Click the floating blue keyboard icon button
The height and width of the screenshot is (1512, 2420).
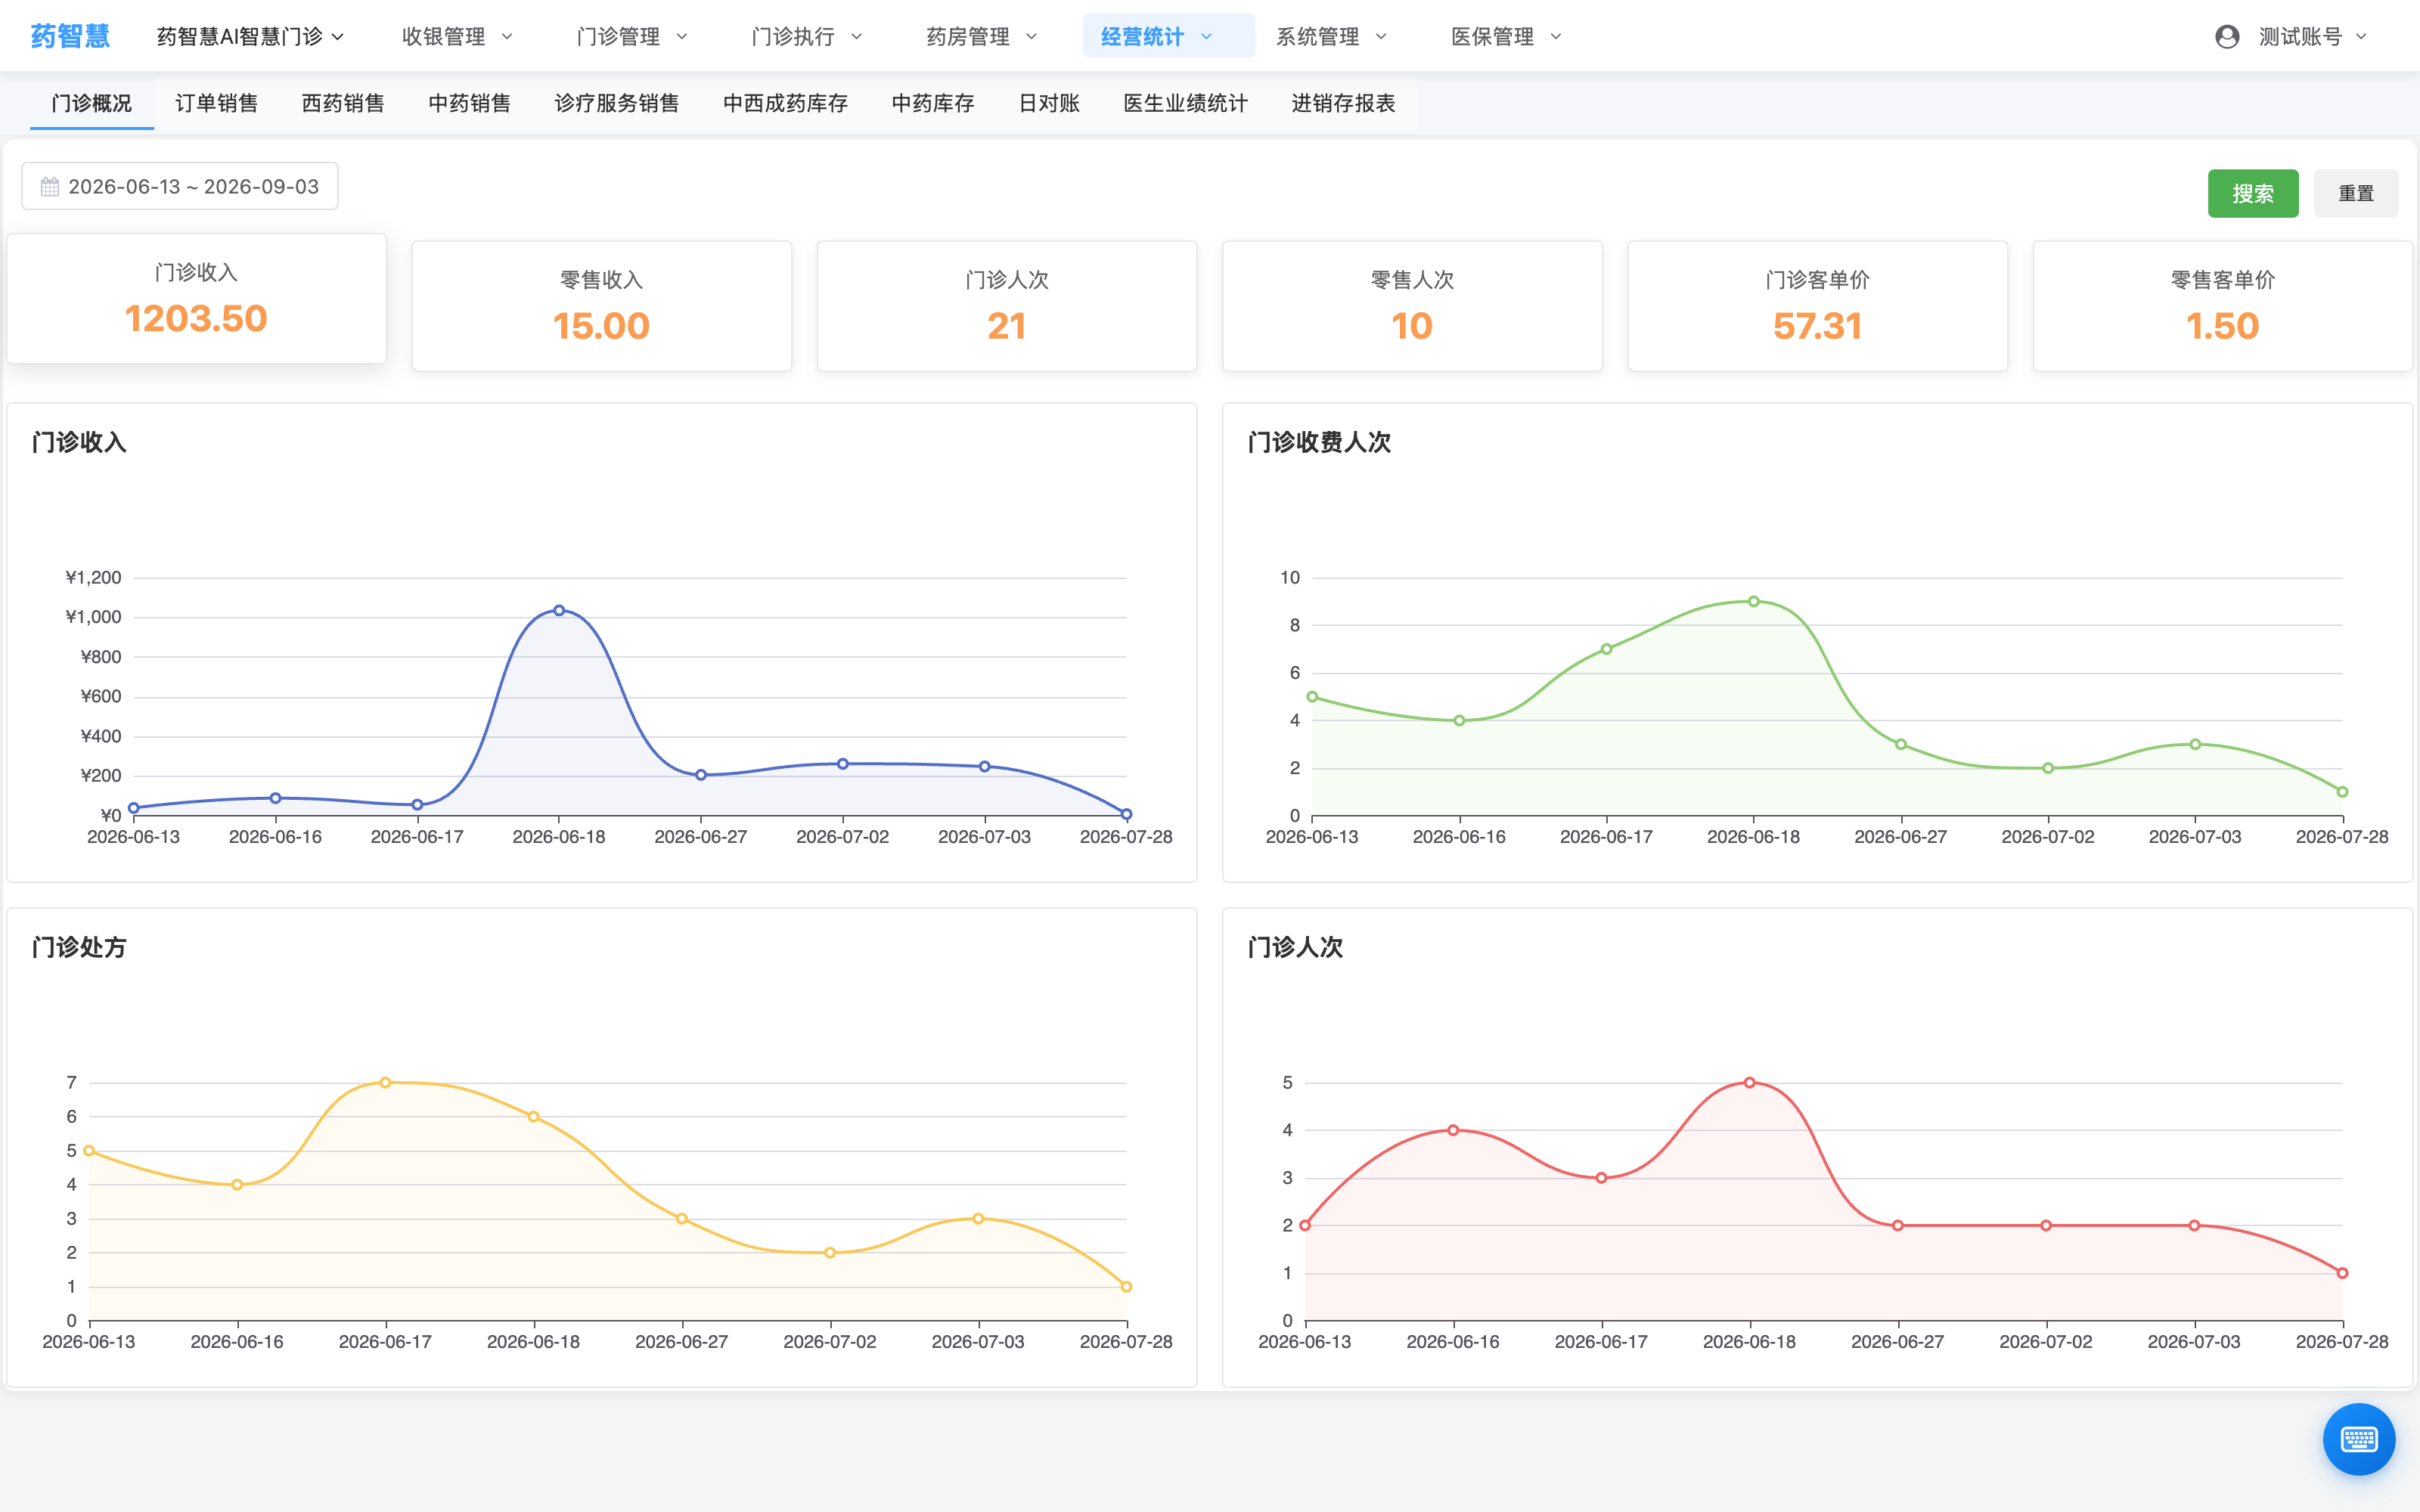2358,1439
